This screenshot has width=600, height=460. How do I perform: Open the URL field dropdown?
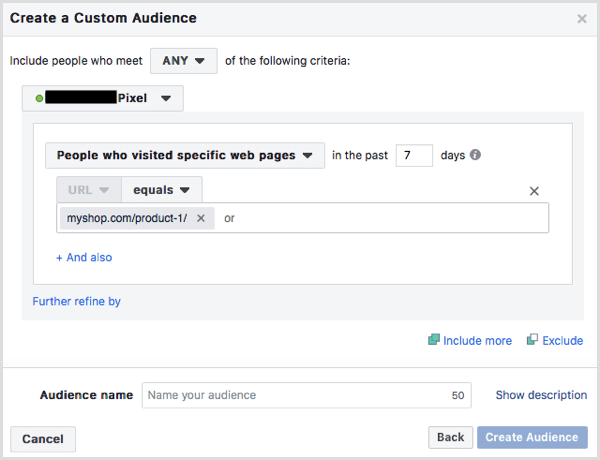coord(89,190)
